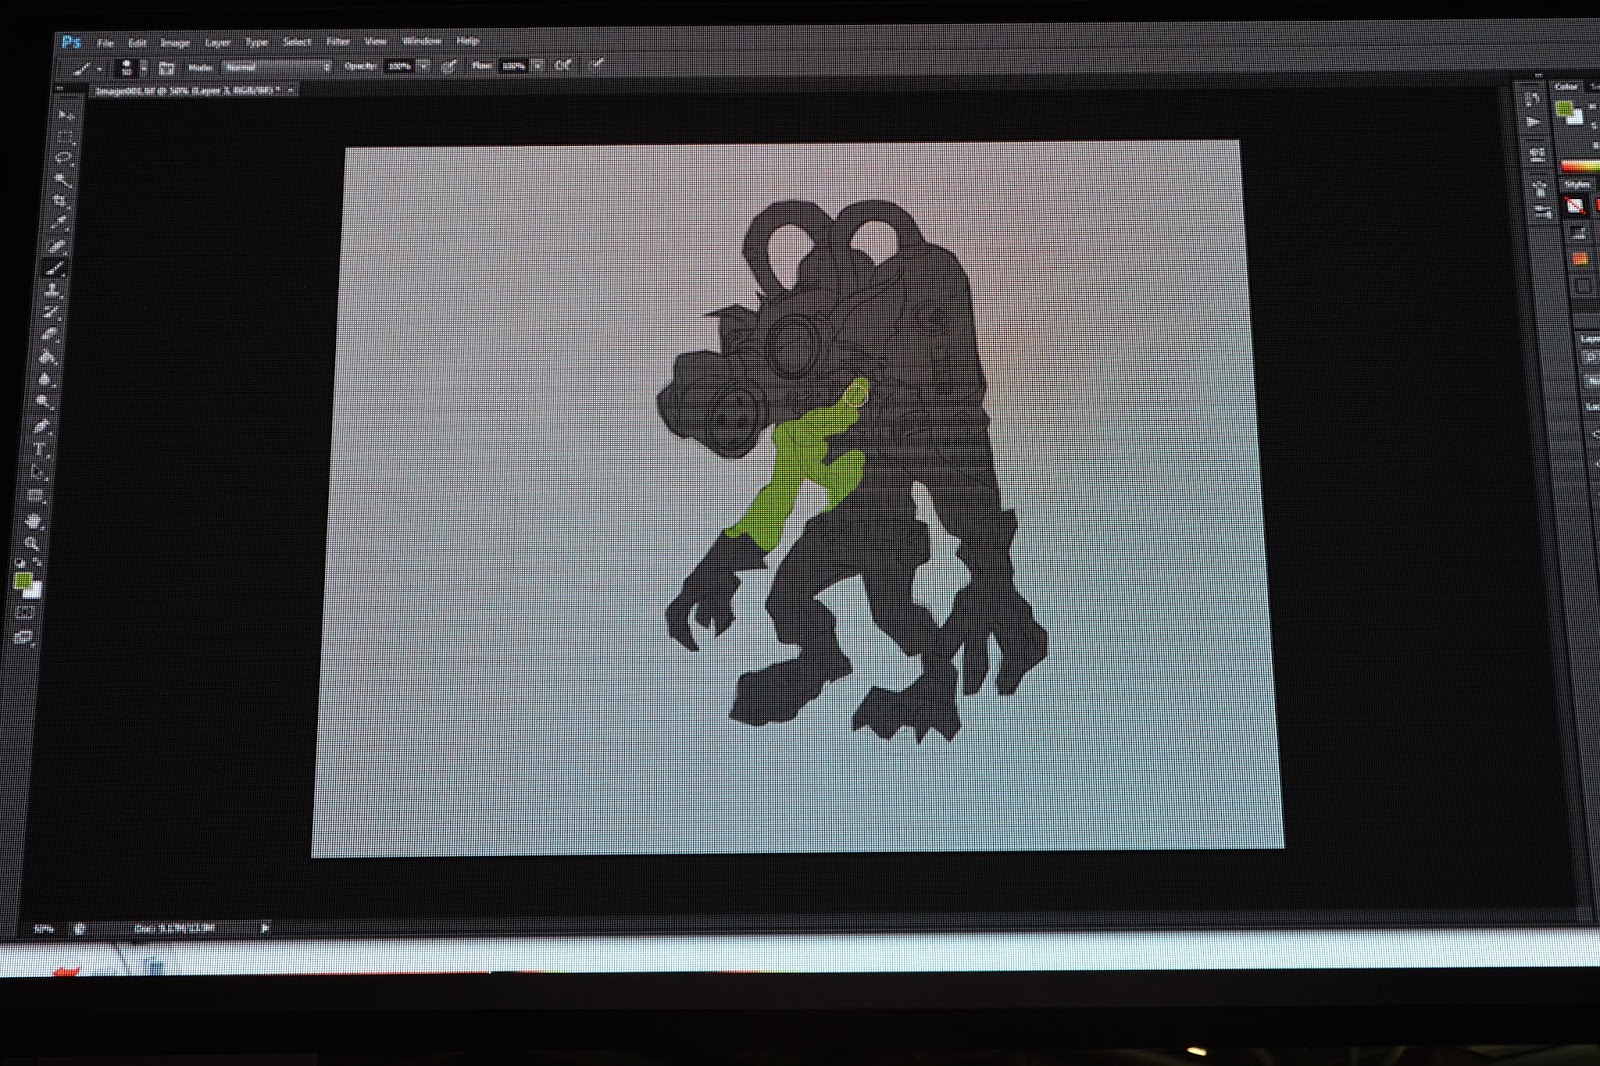Open the Type menu
Screen dimensions: 1600x1066
[x=257, y=42]
